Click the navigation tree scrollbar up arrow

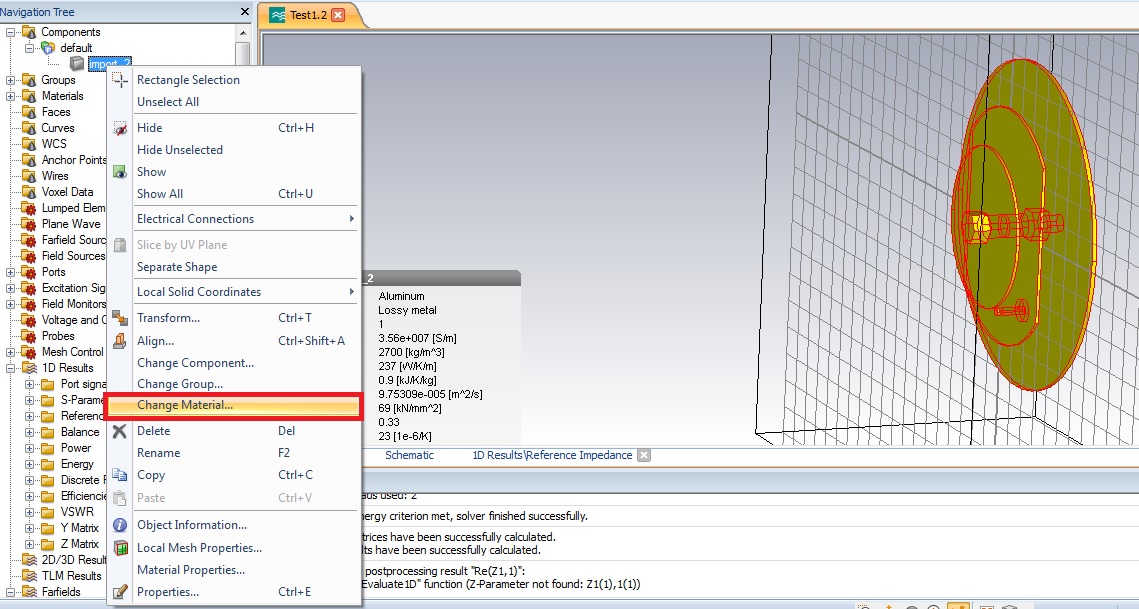(243, 33)
